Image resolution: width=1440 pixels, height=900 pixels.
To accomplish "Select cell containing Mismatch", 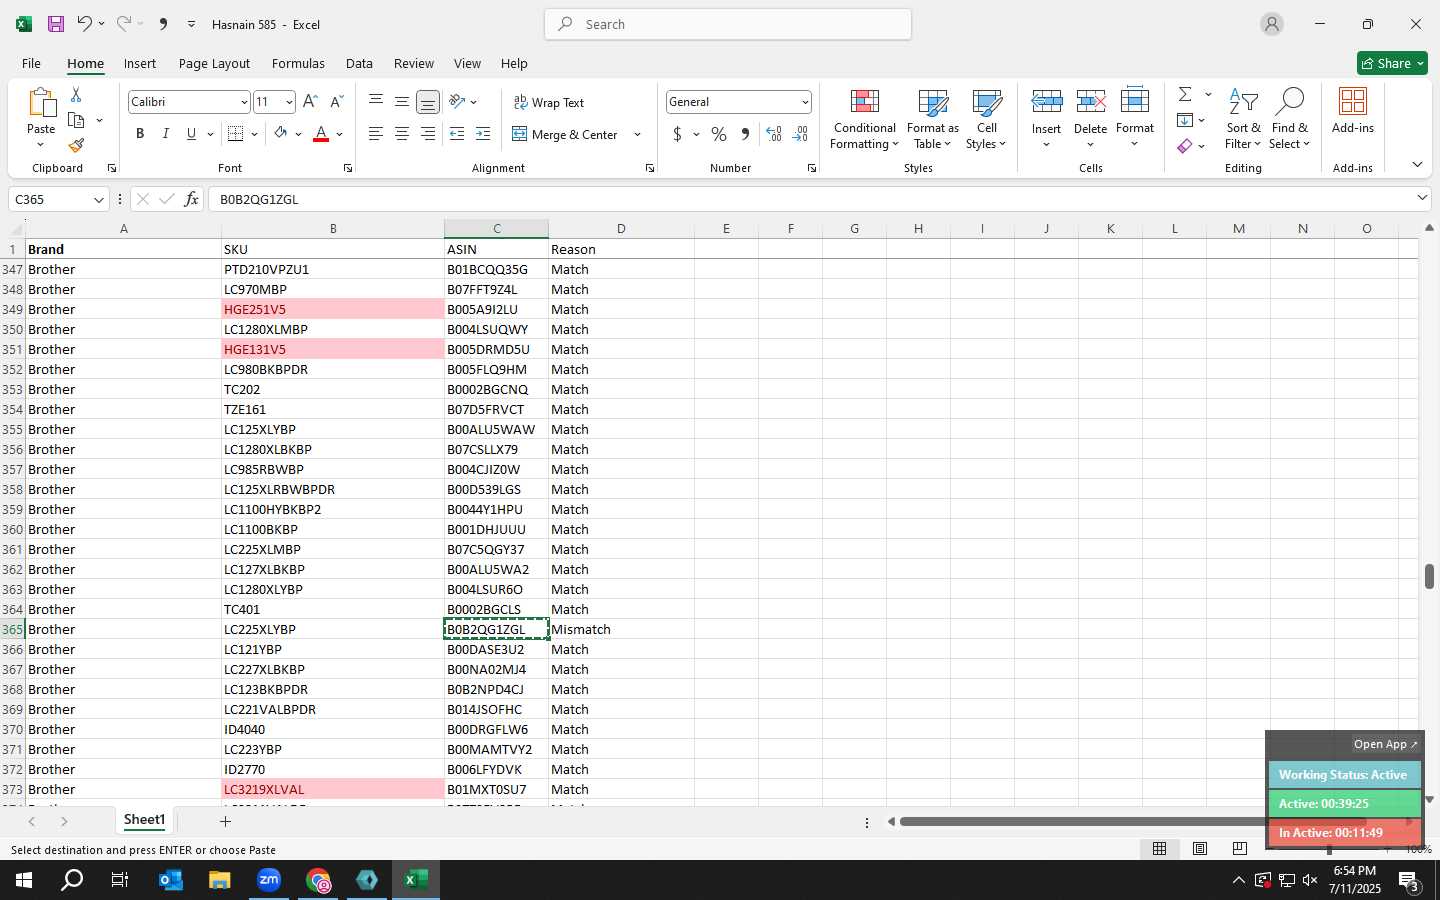I will [x=621, y=629].
